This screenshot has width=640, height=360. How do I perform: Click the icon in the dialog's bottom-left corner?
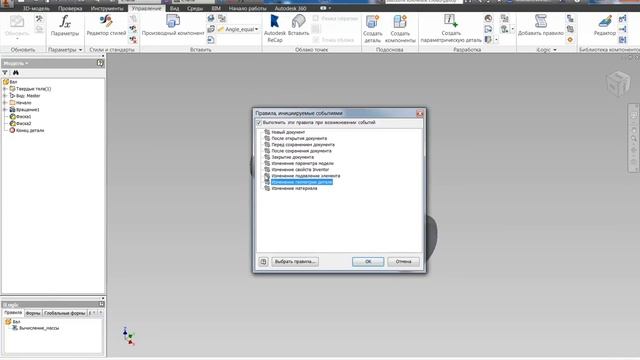263,262
